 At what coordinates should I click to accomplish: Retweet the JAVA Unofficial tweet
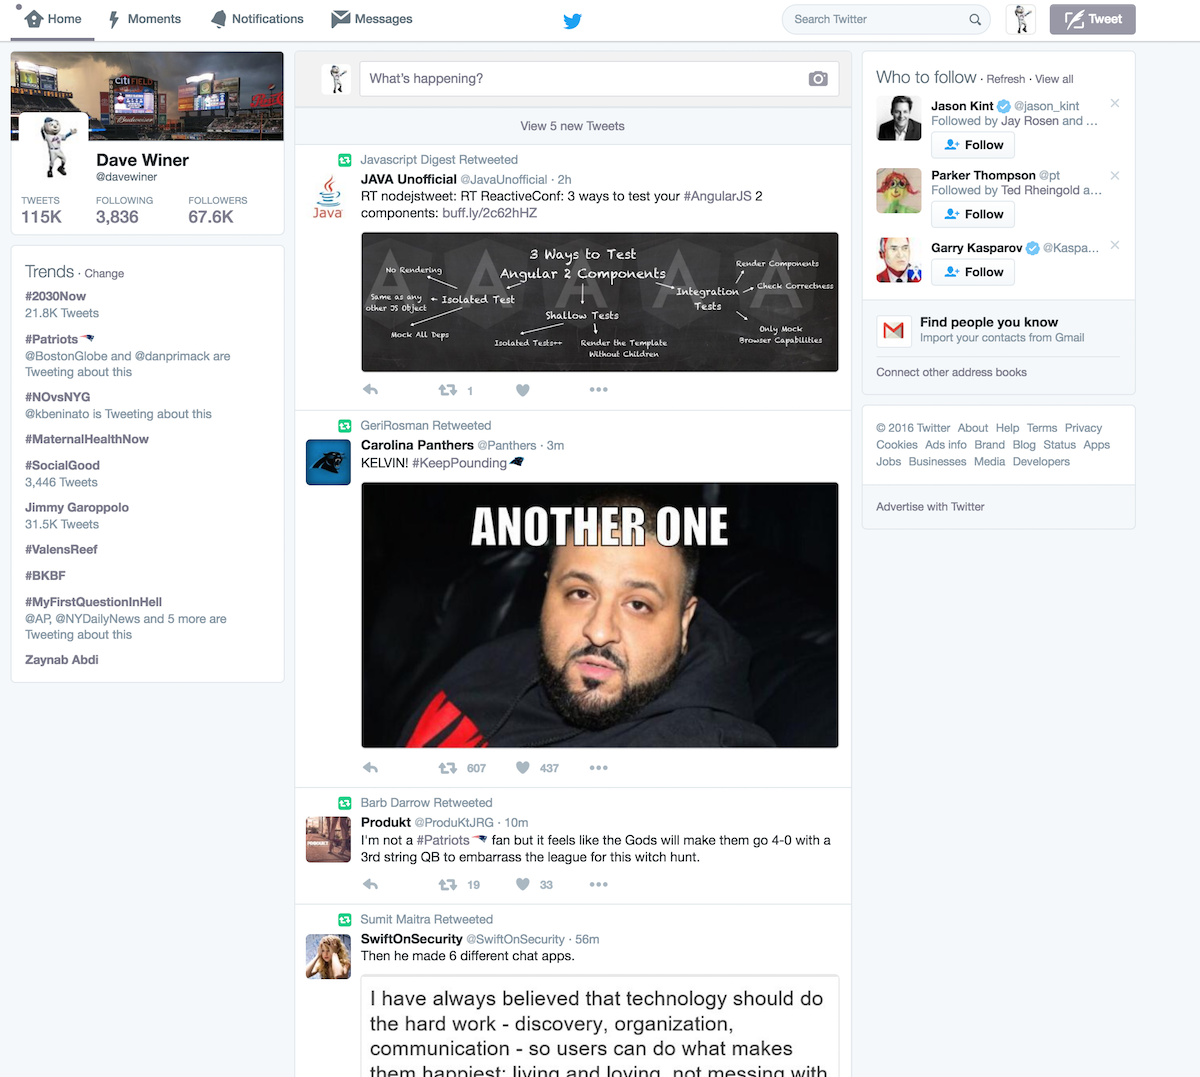(448, 390)
